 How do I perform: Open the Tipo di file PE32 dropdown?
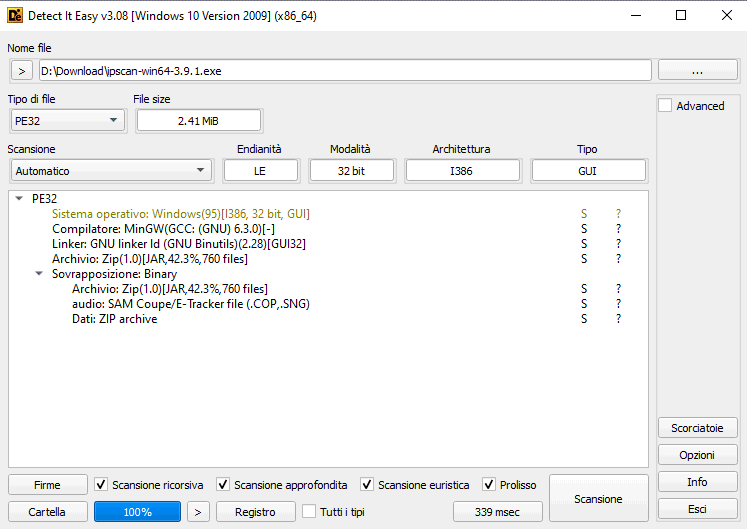tap(67, 121)
